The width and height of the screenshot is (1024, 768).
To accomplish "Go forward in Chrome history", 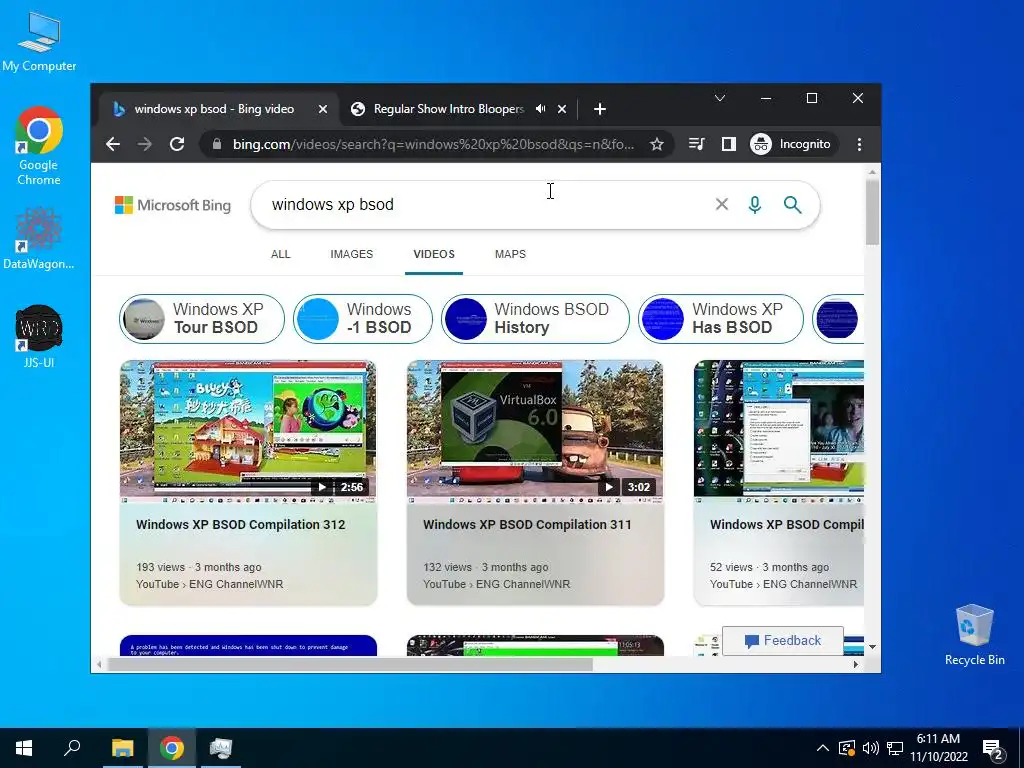I will point(145,144).
